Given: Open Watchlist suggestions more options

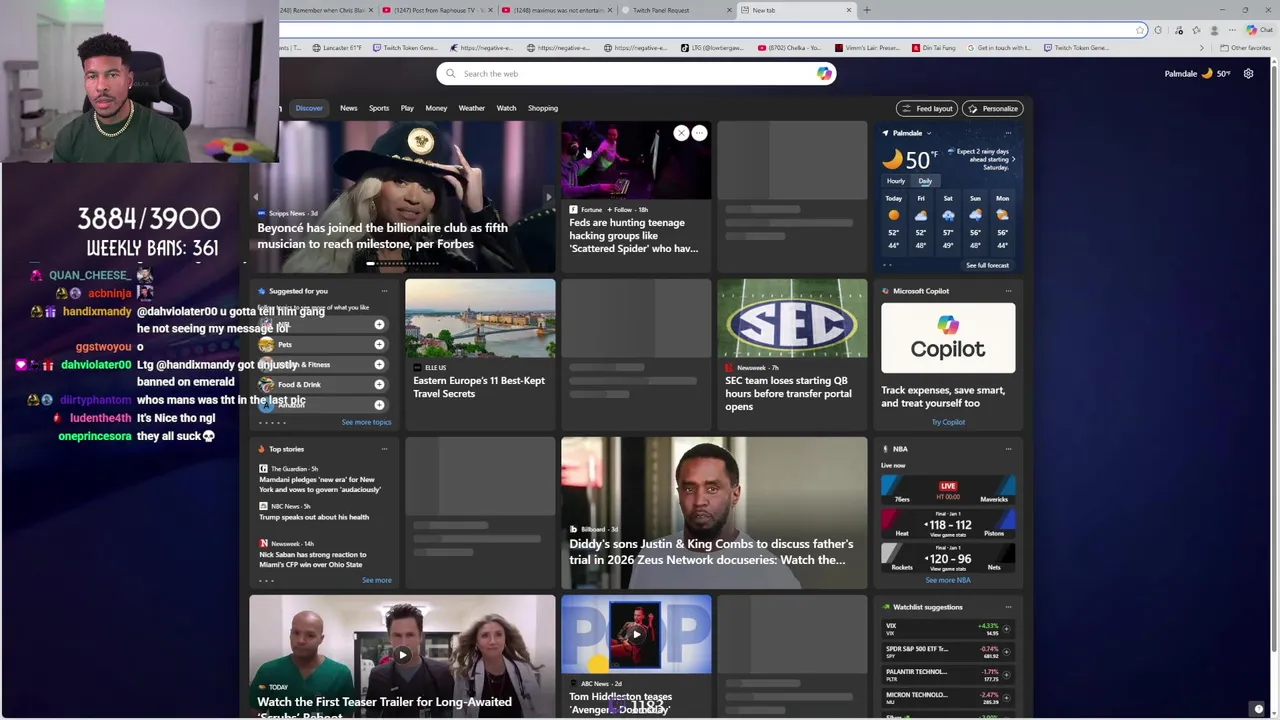Looking at the screenshot, I should (x=1008, y=607).
